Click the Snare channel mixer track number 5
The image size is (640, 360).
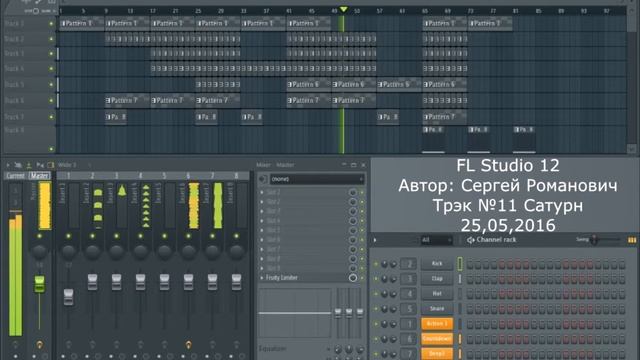[409, 309]
